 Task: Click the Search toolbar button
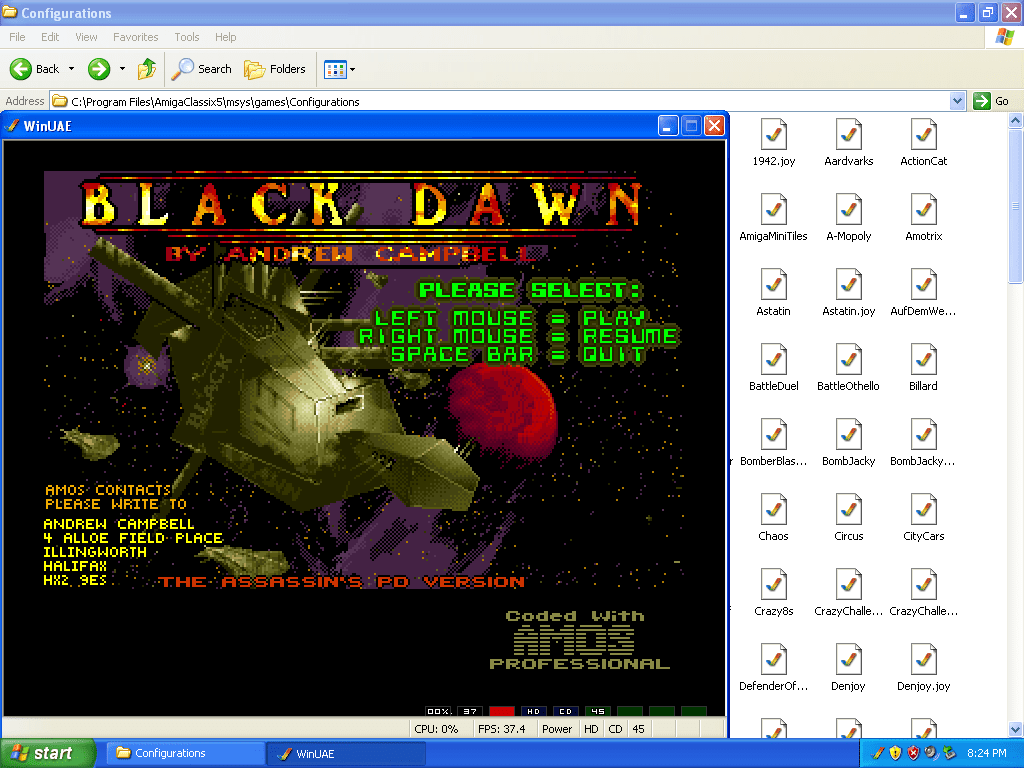point(201,69)
